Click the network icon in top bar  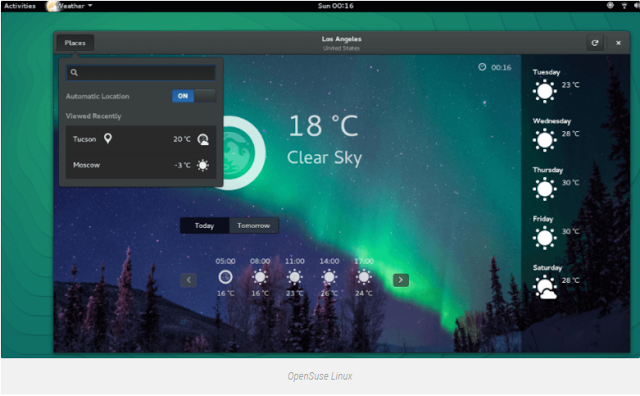coord(624,6)
